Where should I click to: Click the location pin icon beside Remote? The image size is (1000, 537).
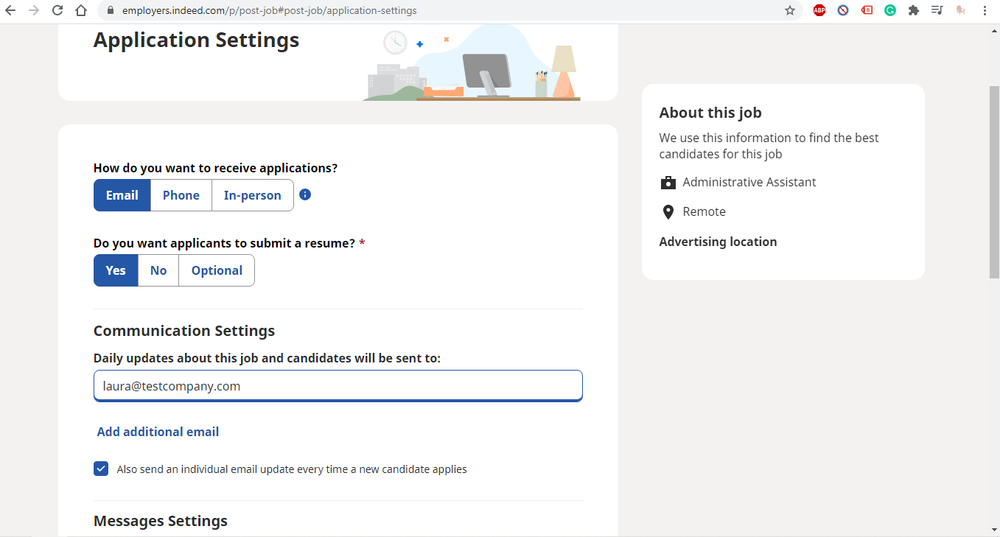(668, 212)
